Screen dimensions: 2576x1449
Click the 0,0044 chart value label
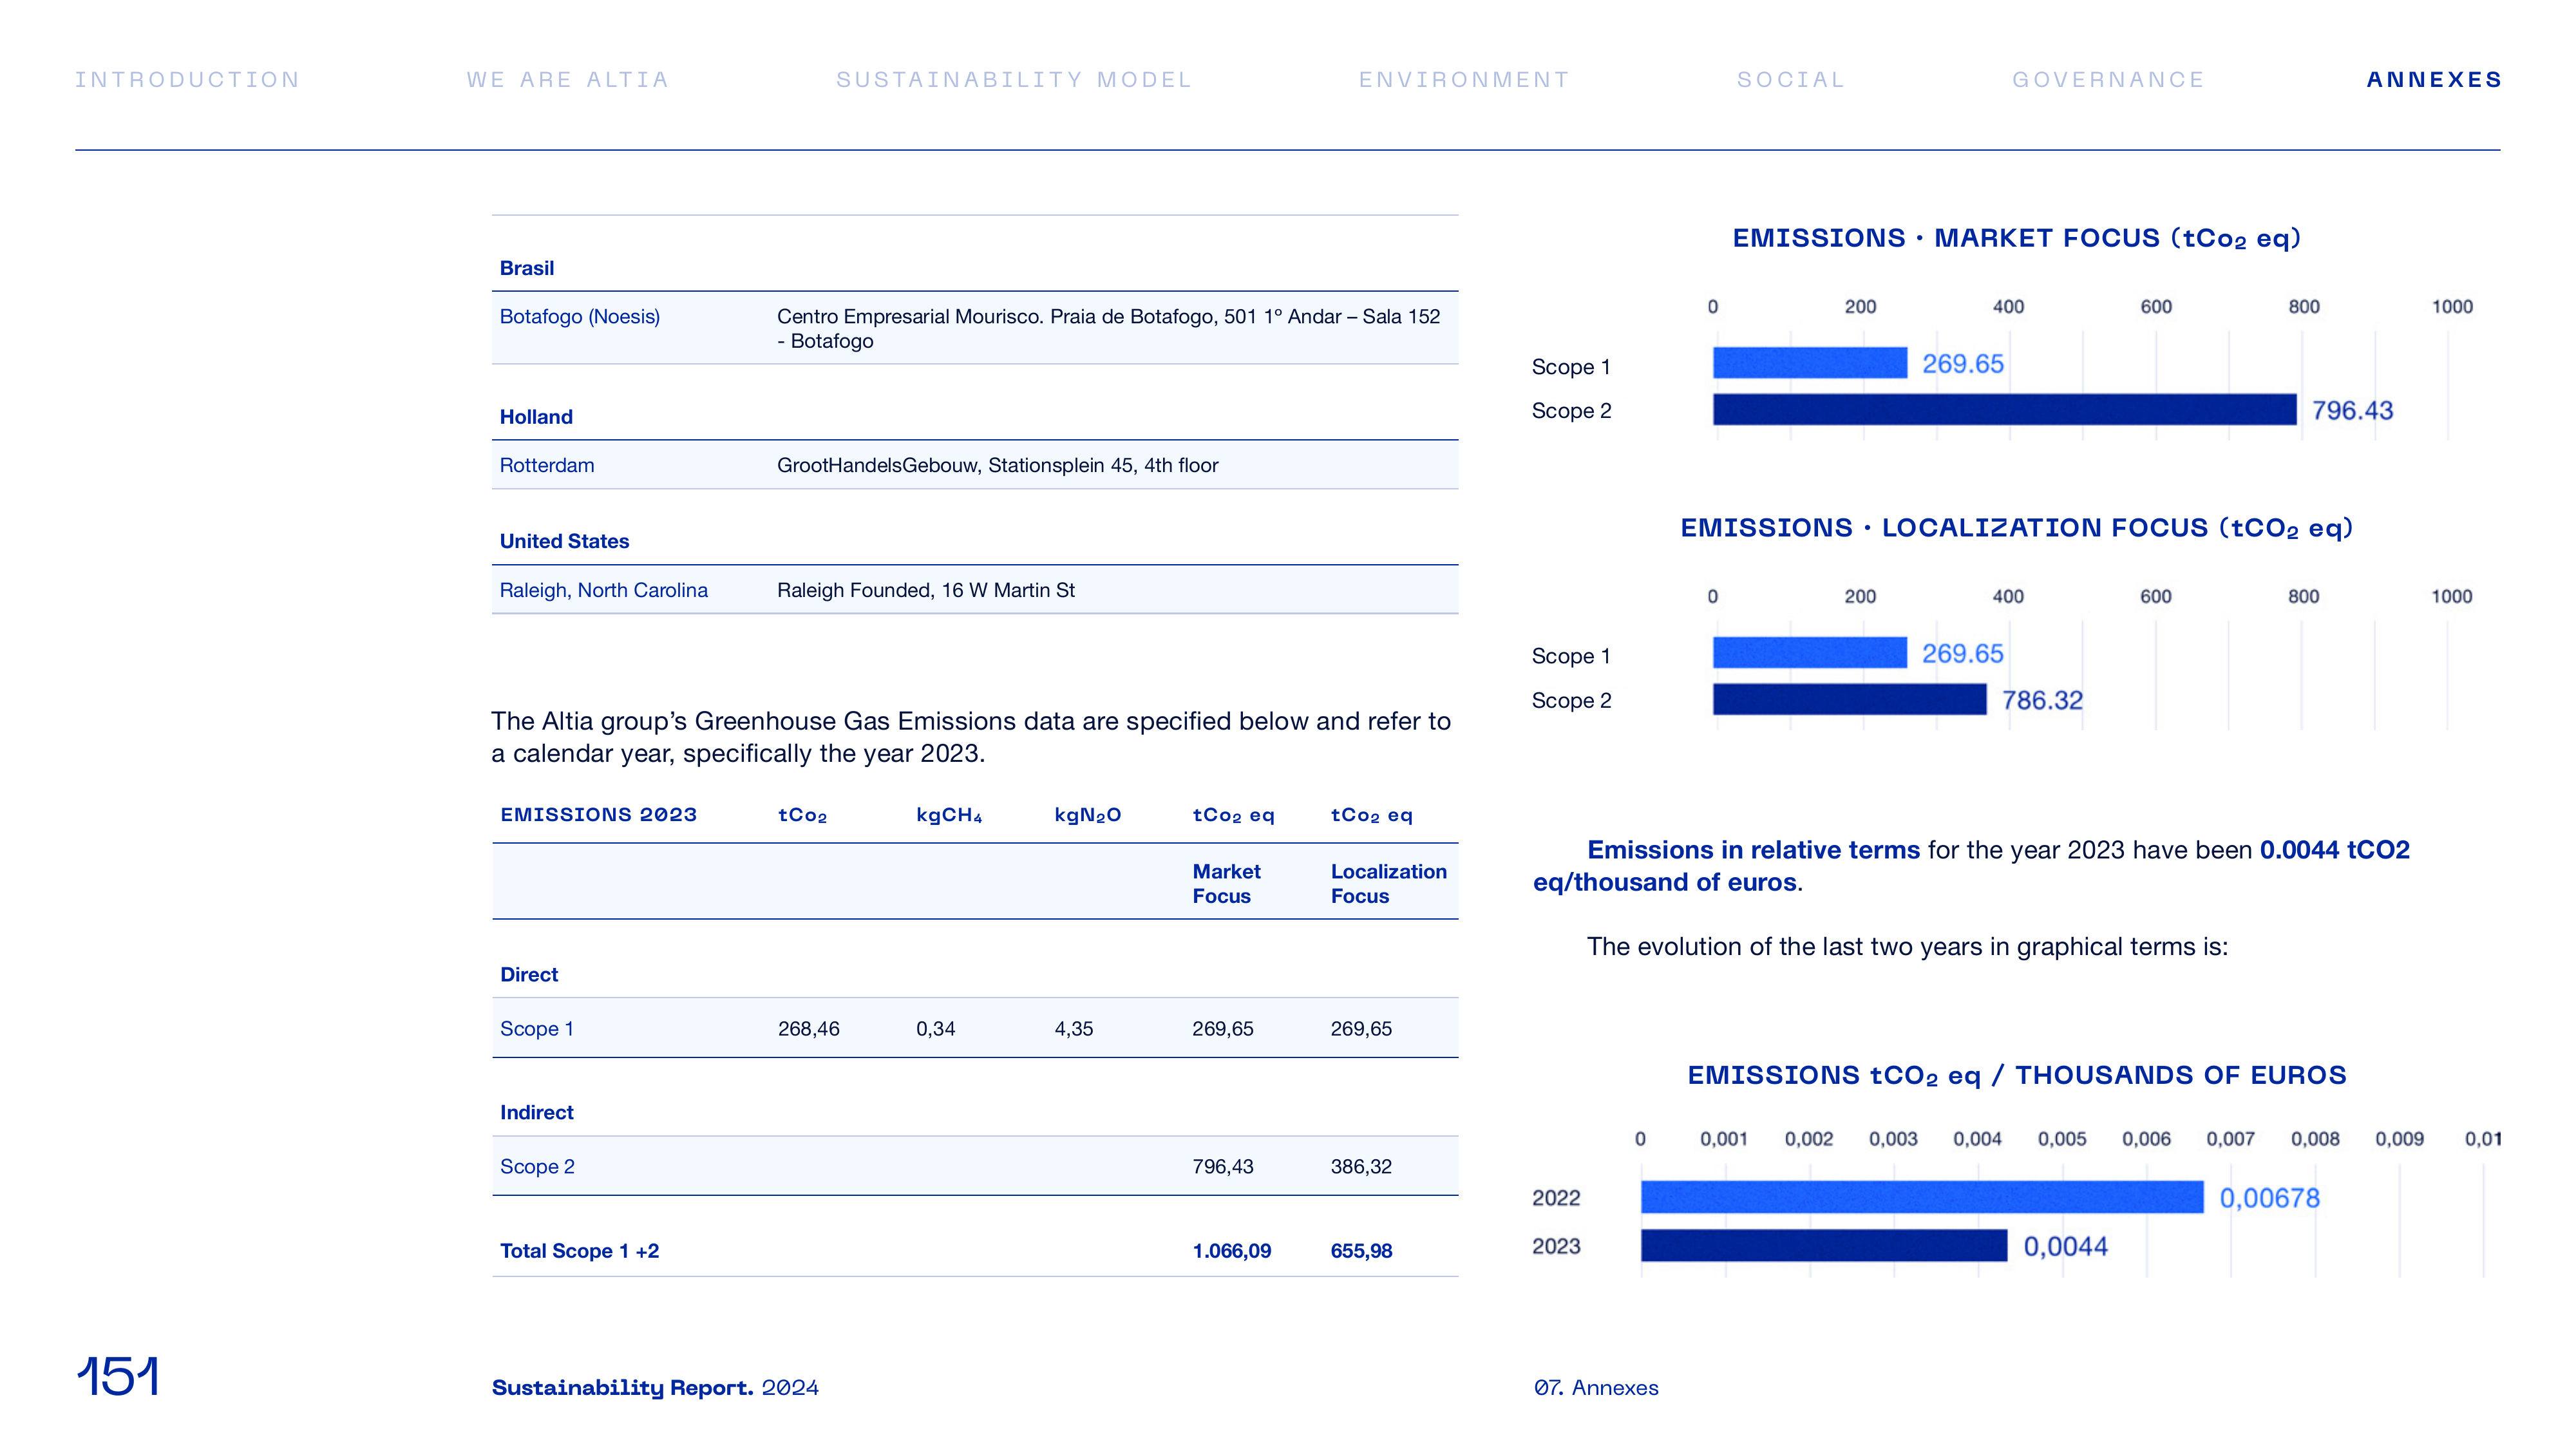pyautogui.click(x=2065, y=1247)
